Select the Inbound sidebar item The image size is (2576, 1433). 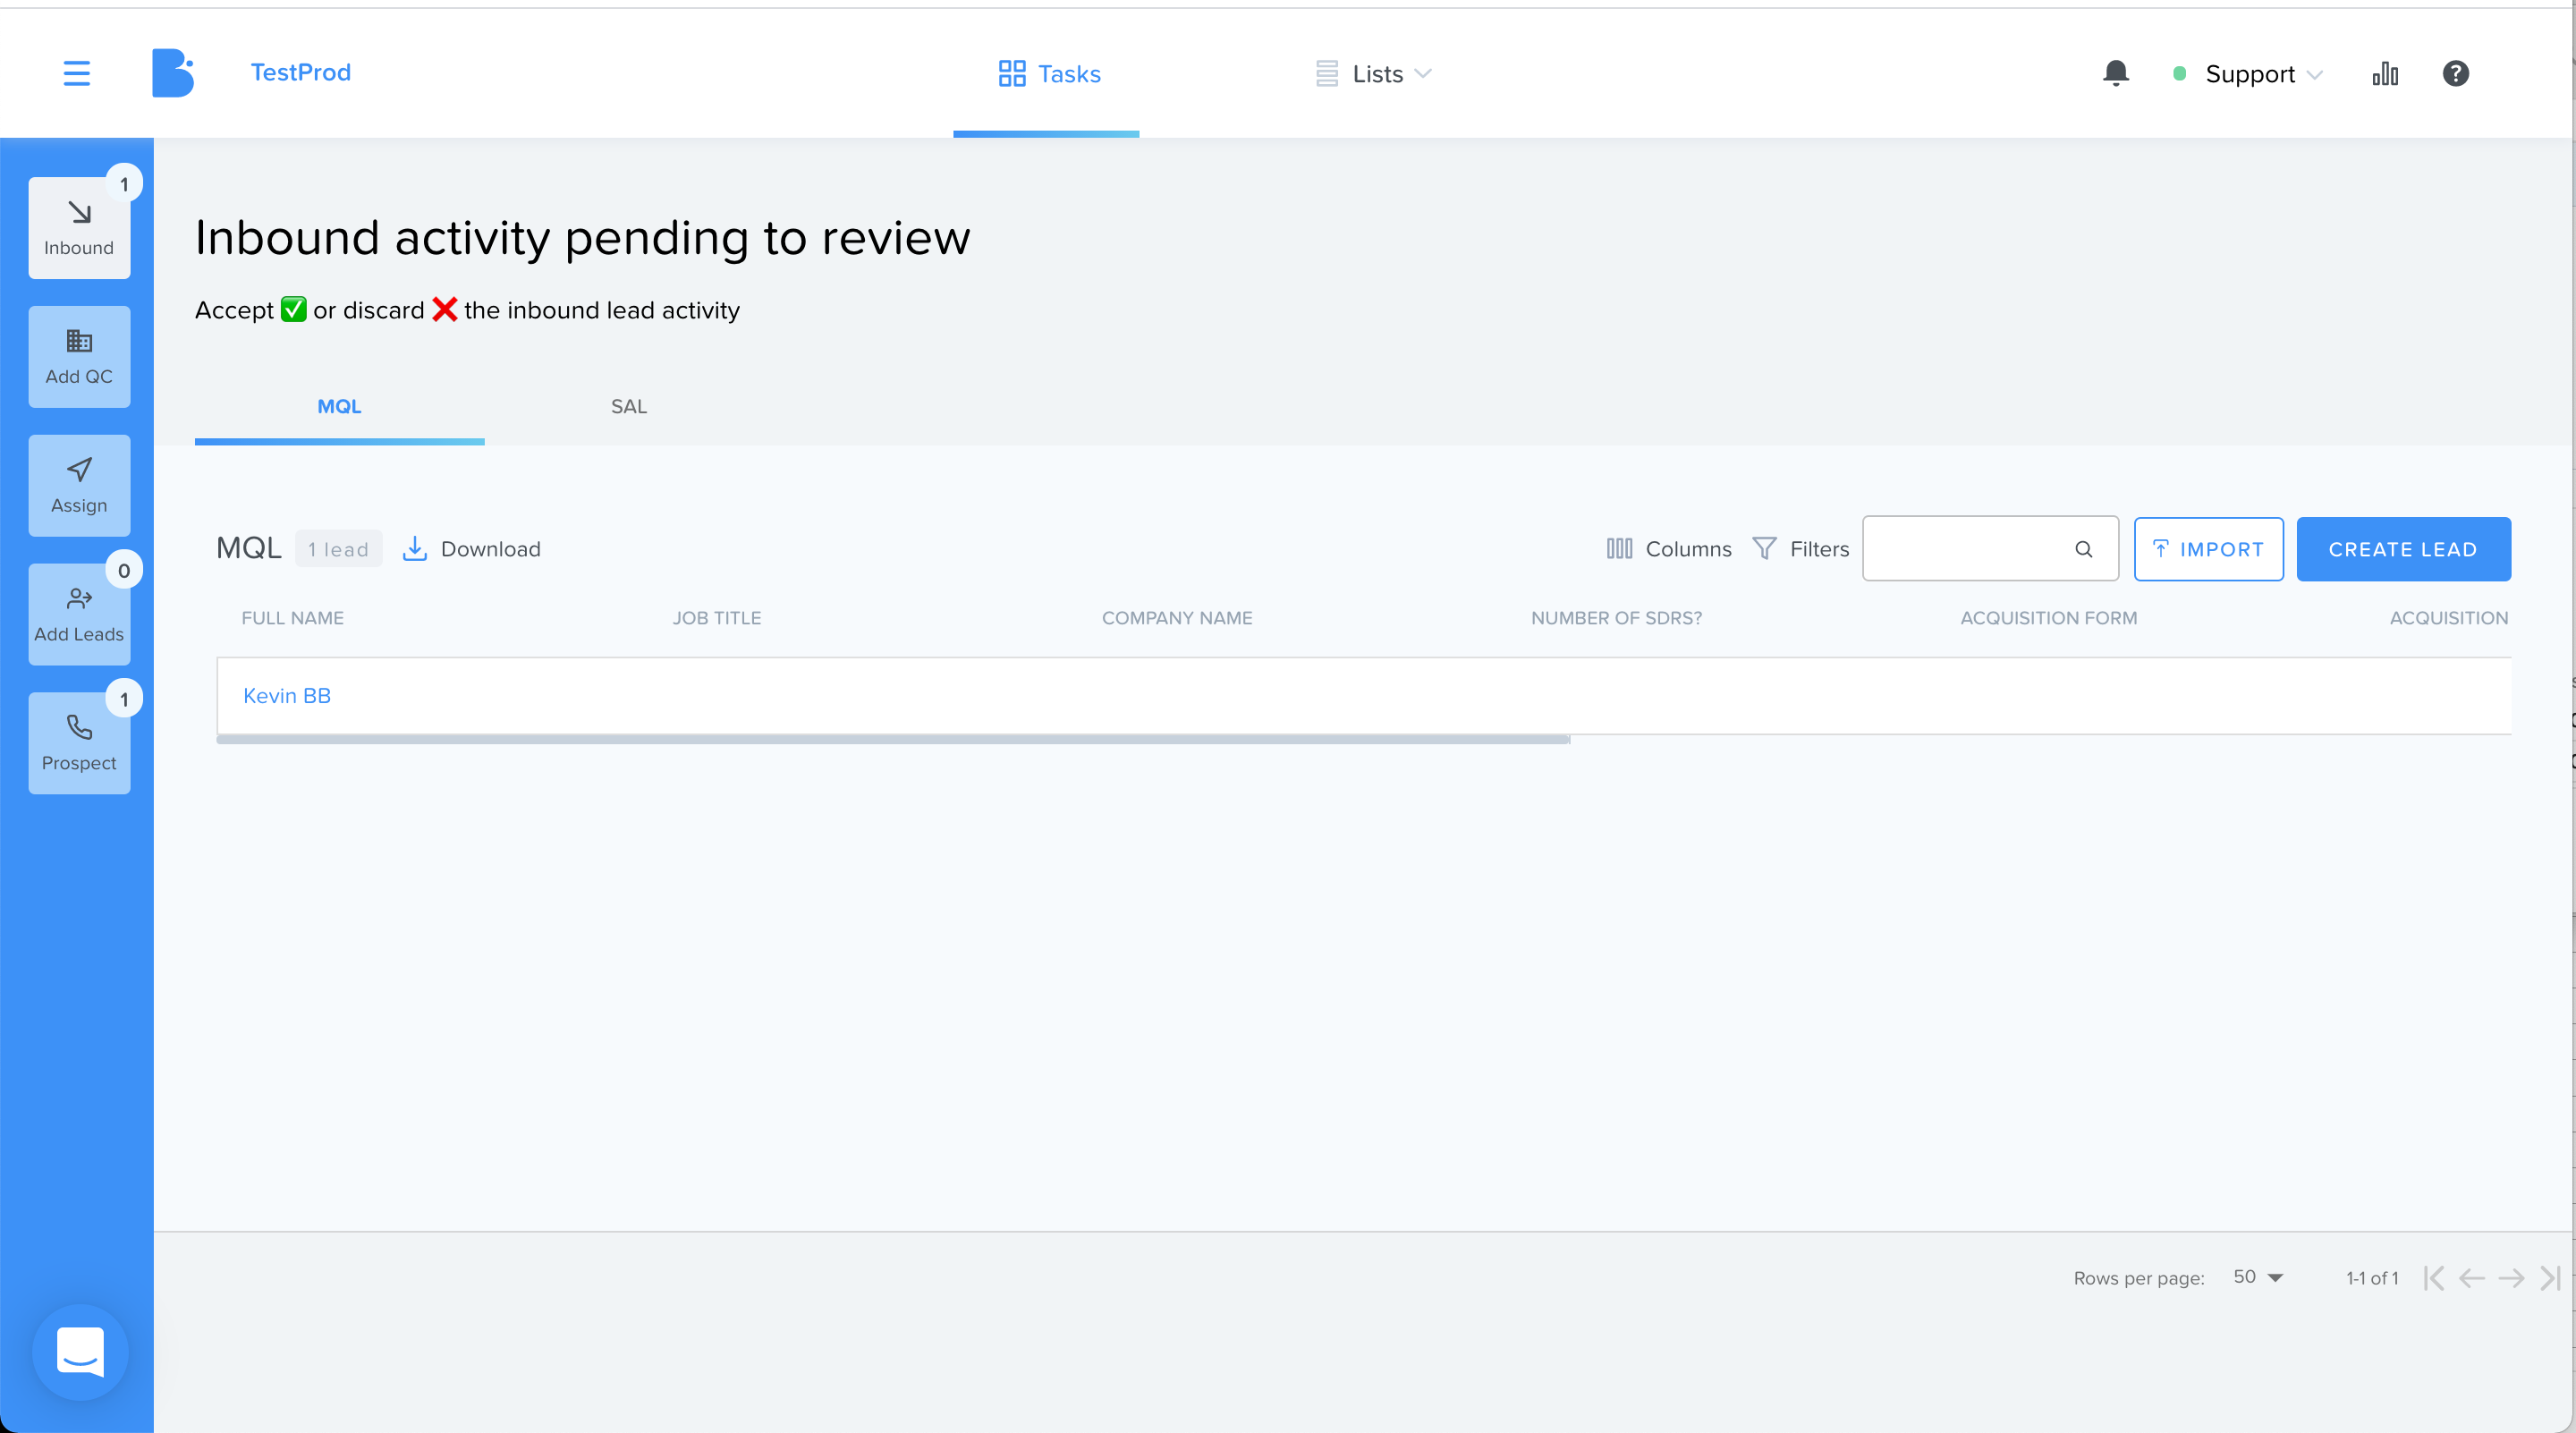click(x=79, y=228)
